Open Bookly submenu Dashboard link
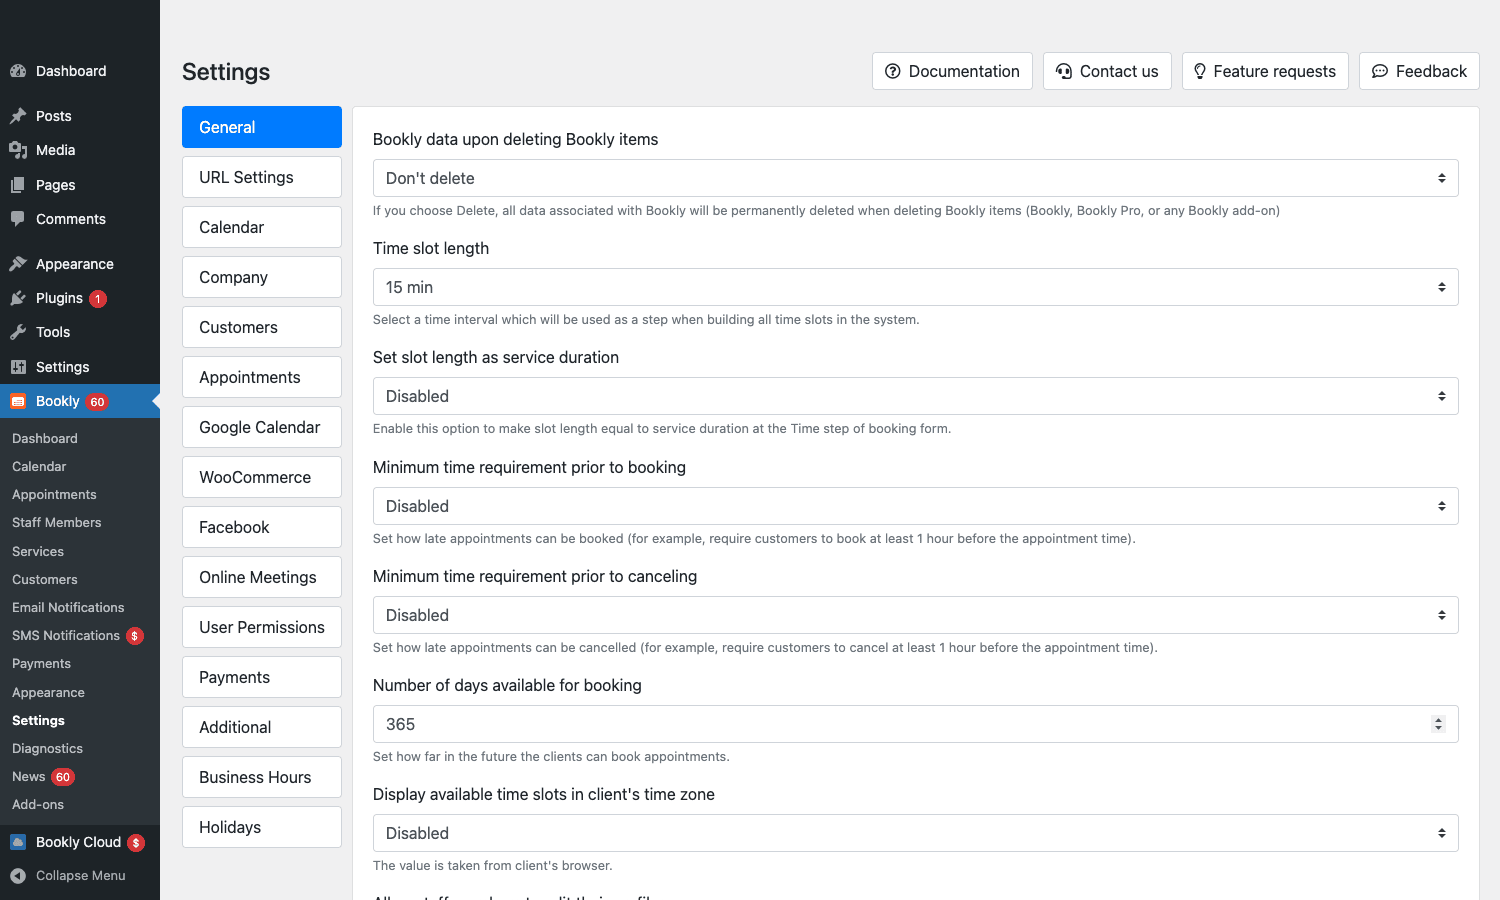The image size is (1500, 900). pyautogui.click(x=45, y=438)
